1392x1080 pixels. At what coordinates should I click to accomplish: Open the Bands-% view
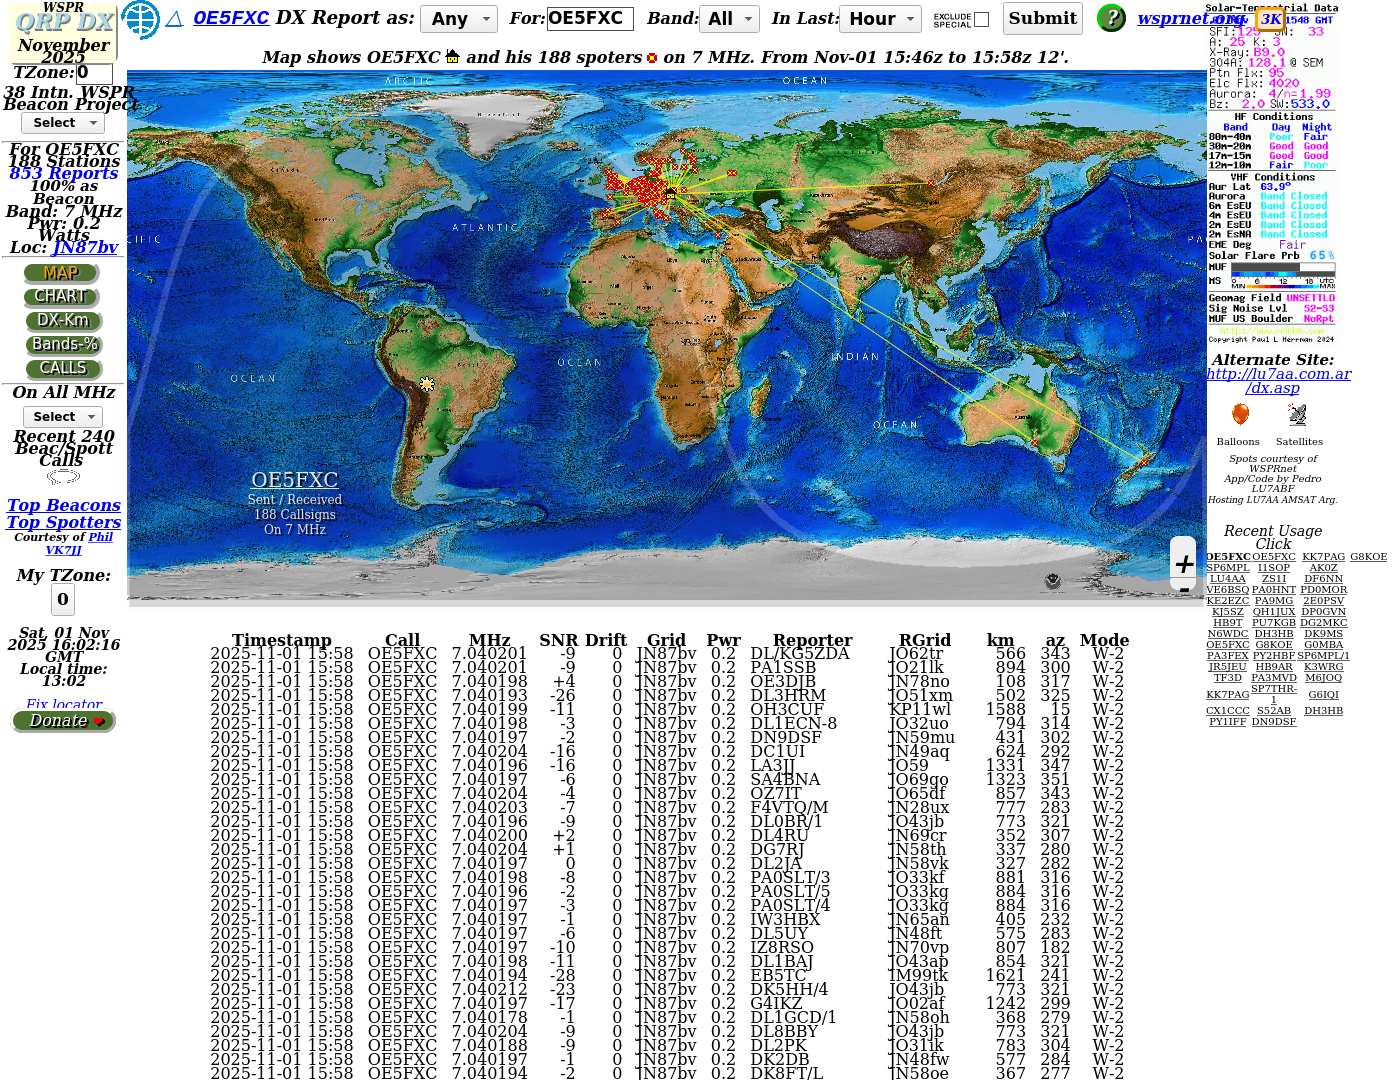[x=64, y=345]
